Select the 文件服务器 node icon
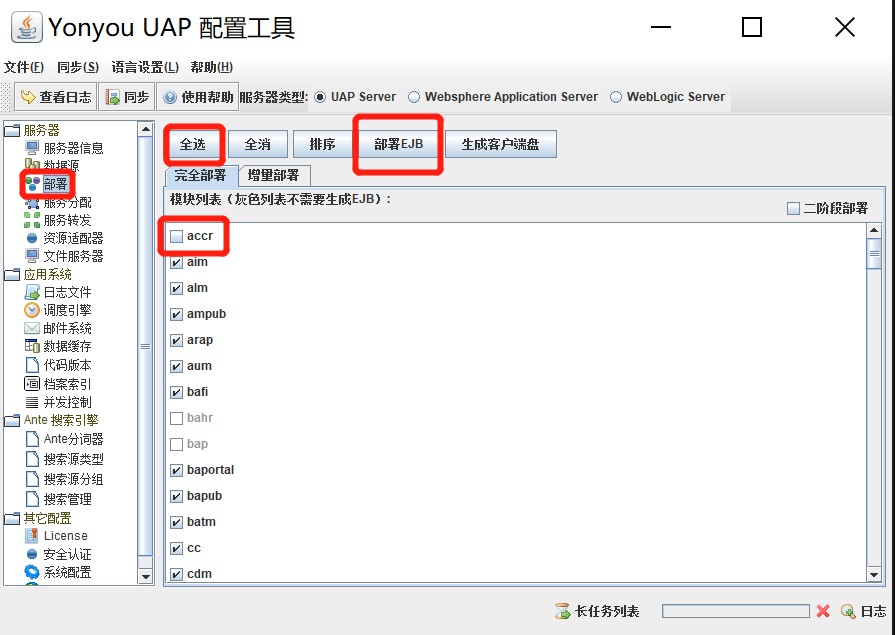The height and width of the screenshot is (635, 895). click(32, 256)
